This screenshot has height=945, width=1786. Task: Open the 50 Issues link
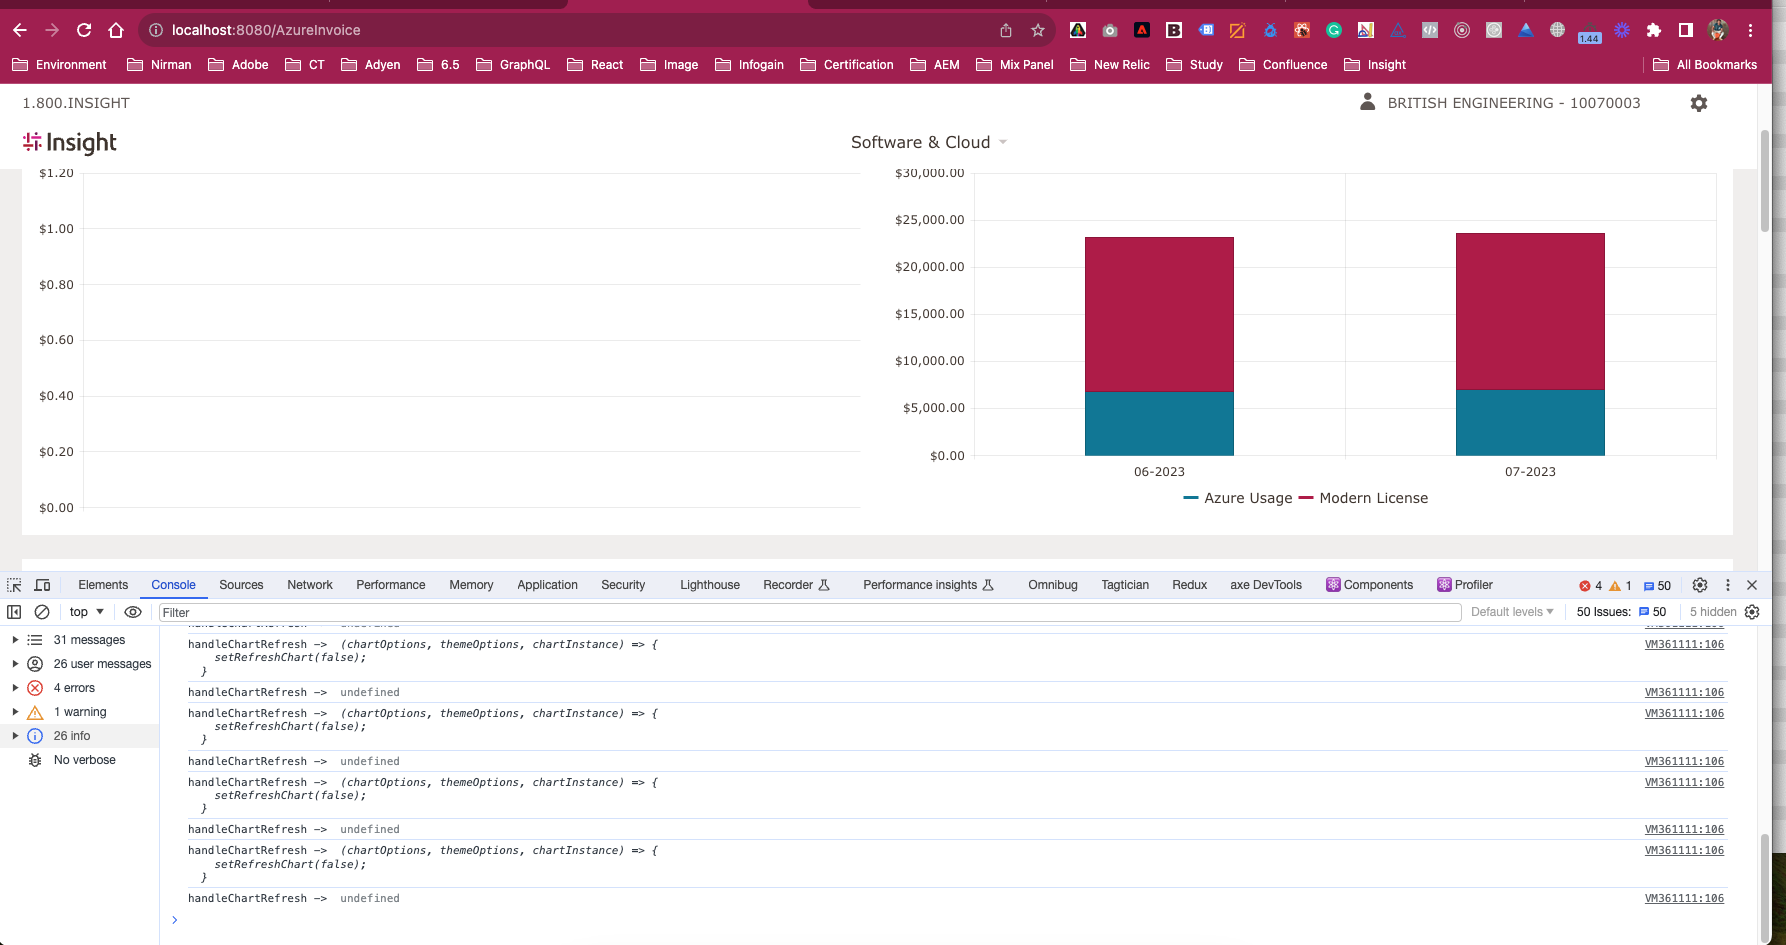1621,612
